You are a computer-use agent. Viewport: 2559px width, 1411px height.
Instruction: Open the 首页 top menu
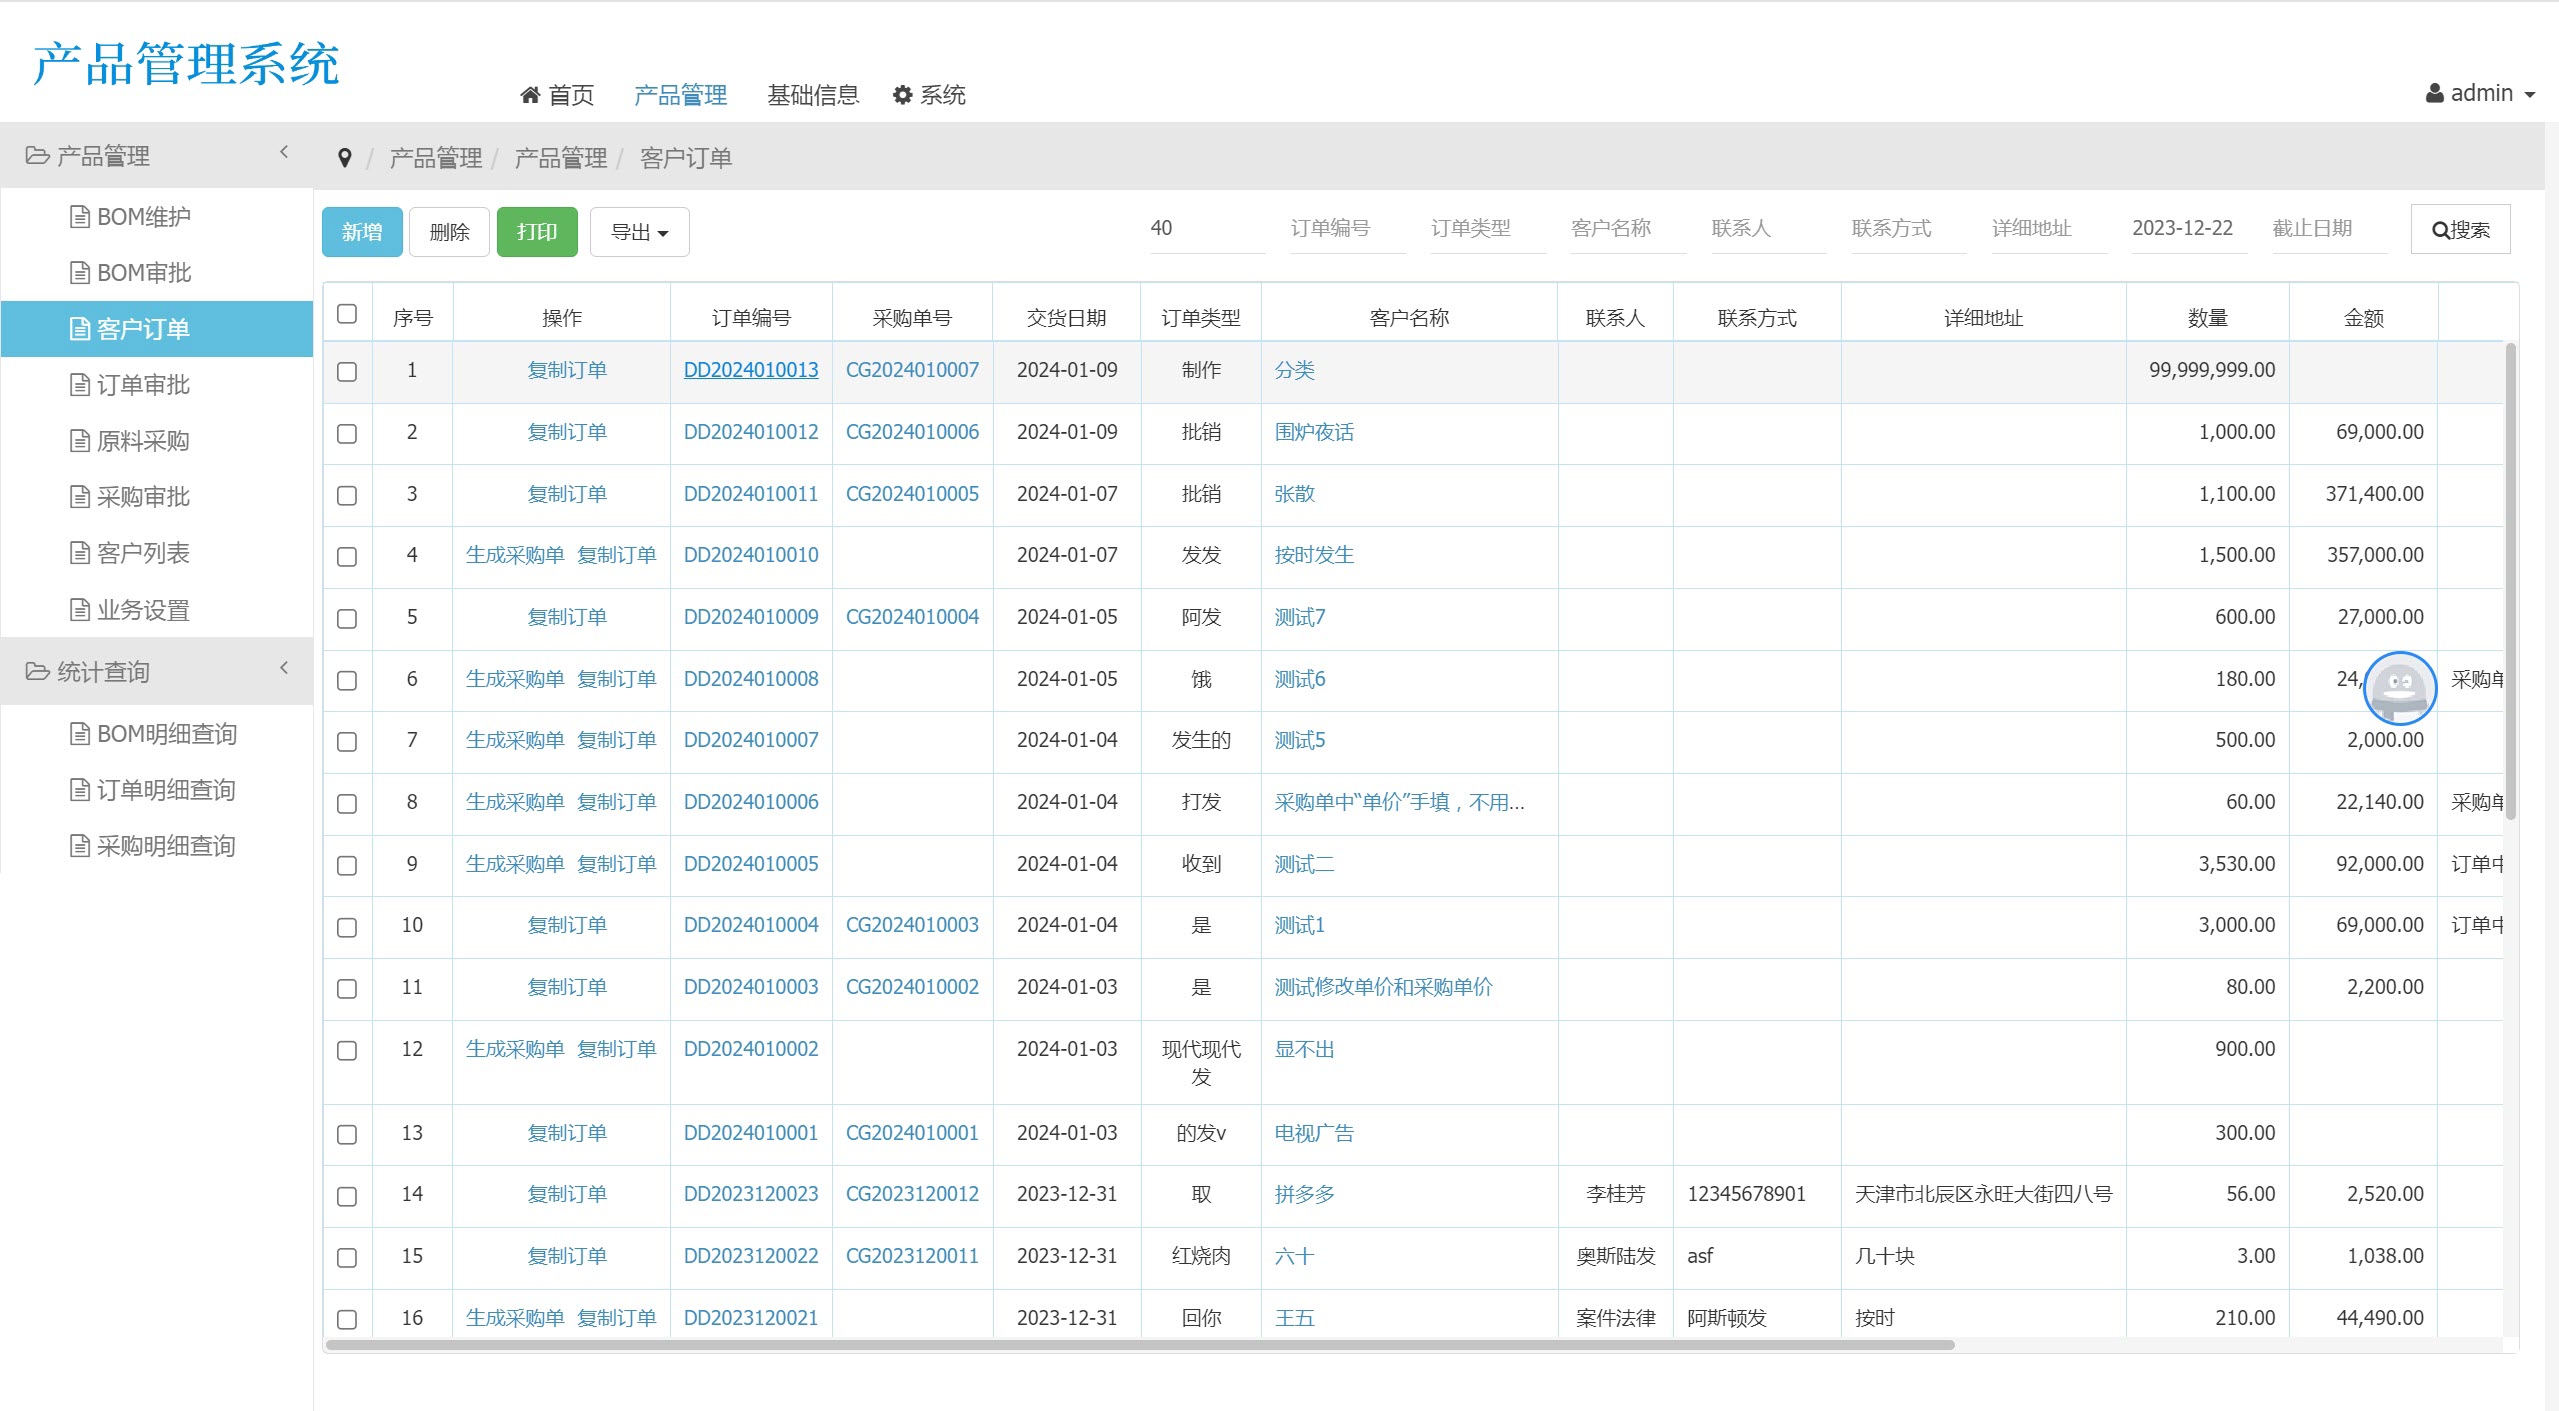(x=557, y=95)
